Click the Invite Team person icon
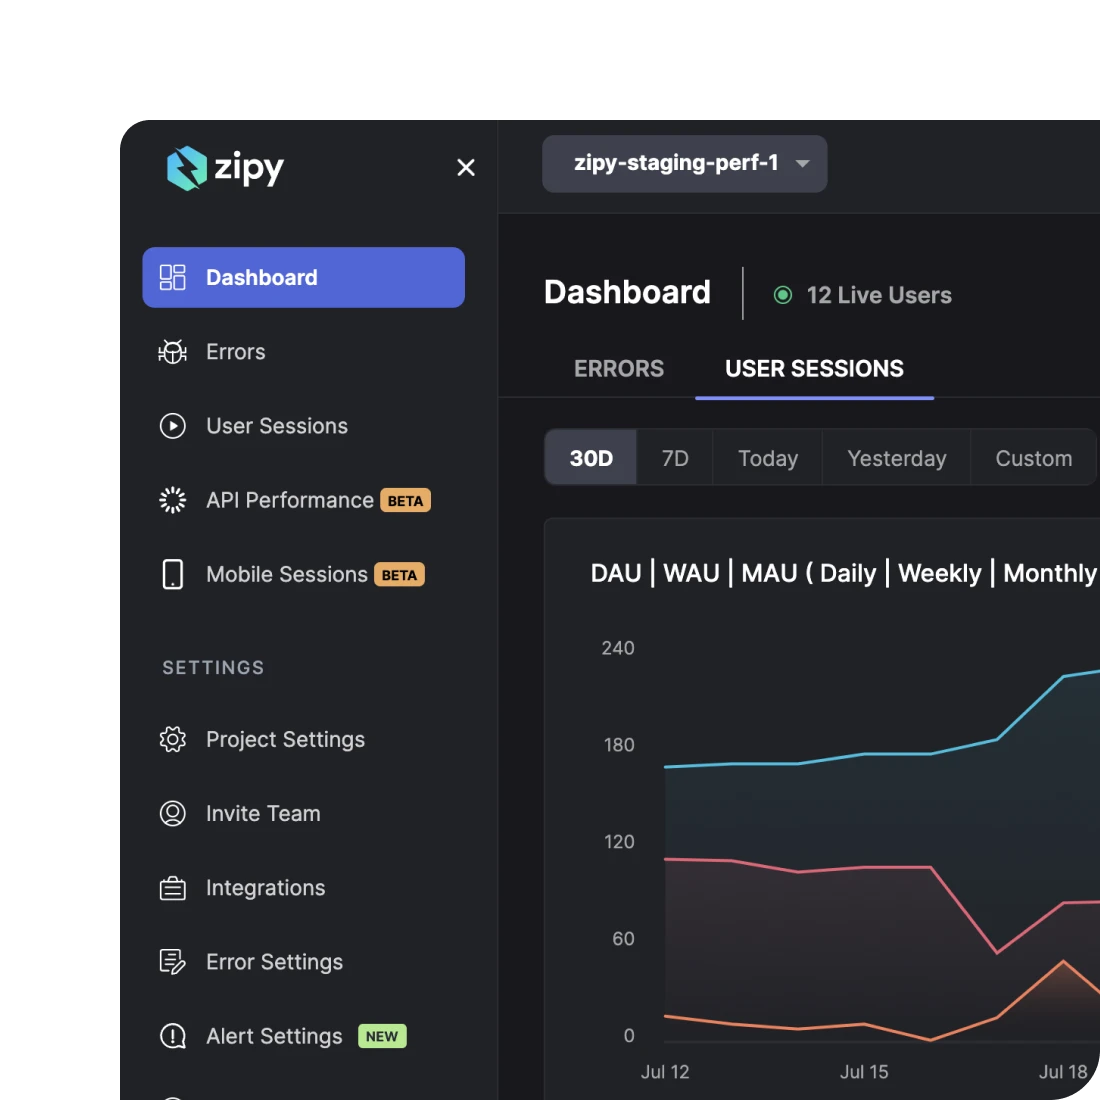 pyautogui.click(x=173, y=814)
